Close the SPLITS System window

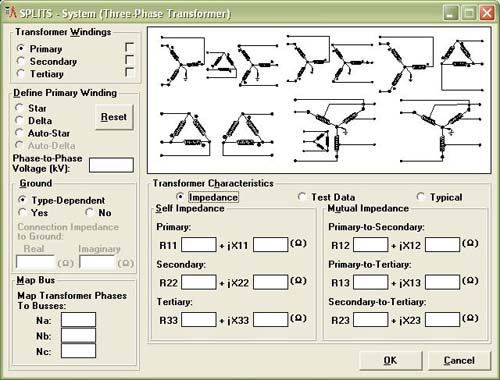click(487, 13)
